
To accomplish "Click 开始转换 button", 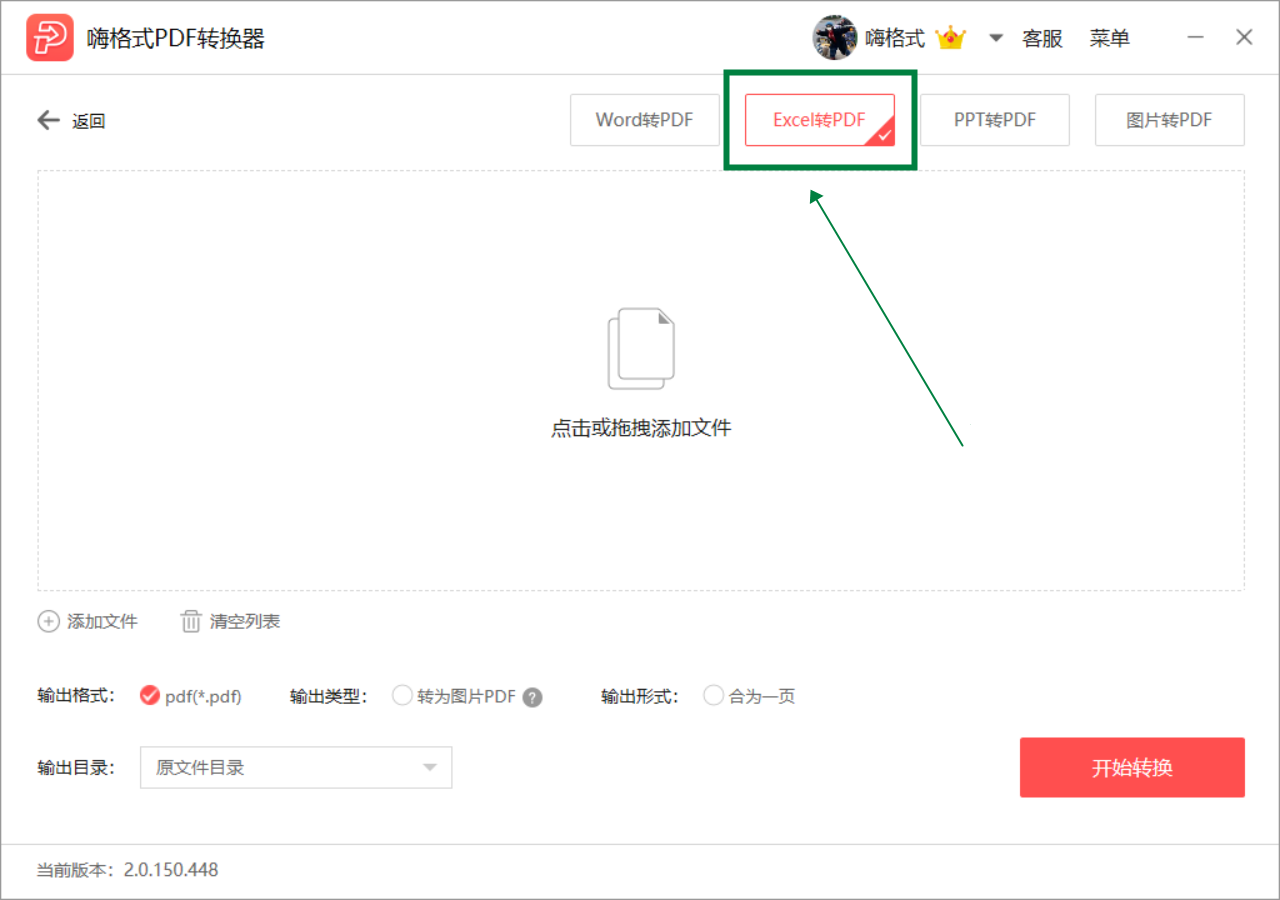I will [x=1132, y=768].
